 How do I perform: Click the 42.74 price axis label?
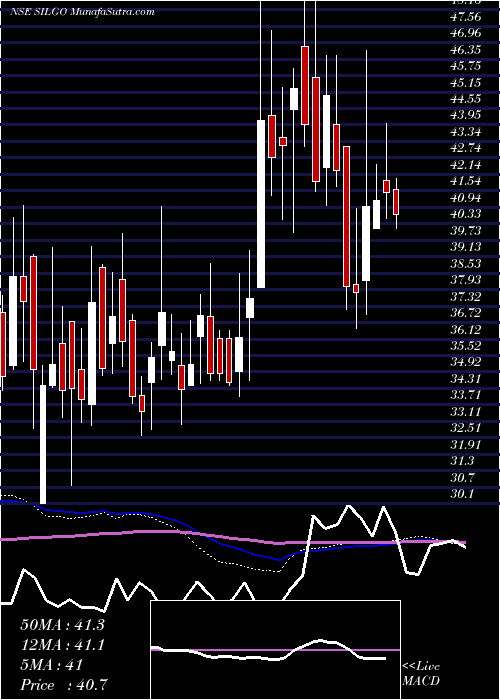click(x=466, y=149)
